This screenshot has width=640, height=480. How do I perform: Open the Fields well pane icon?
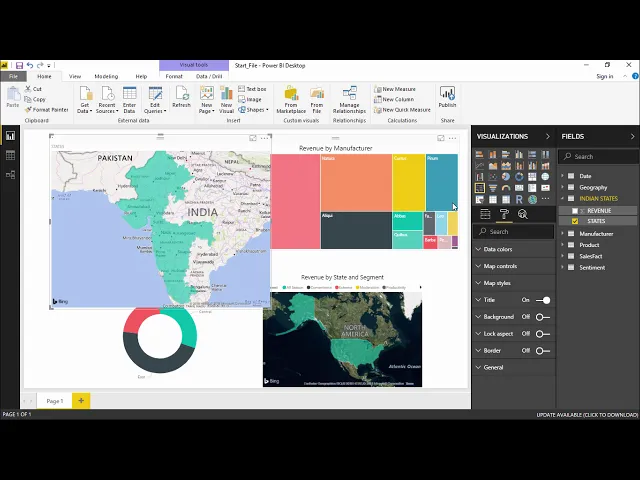[x=485, y=214]
